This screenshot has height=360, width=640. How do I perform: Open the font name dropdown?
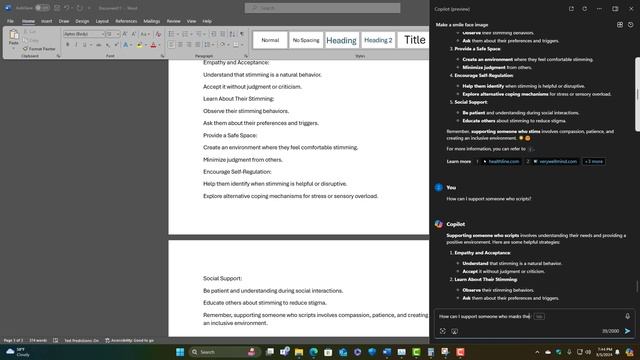pyautogui.click(x=102, y=34)
